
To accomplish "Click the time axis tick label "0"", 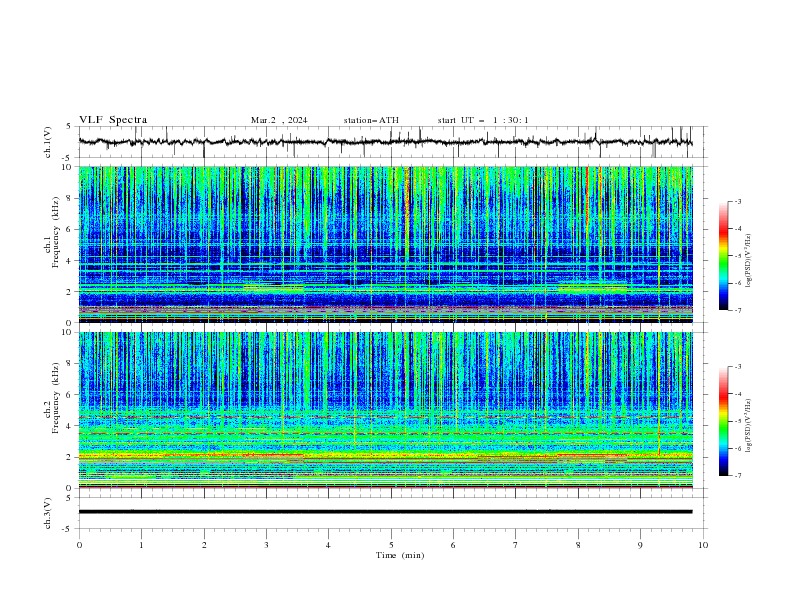I will pyautogui.click(x=79, y=545).
